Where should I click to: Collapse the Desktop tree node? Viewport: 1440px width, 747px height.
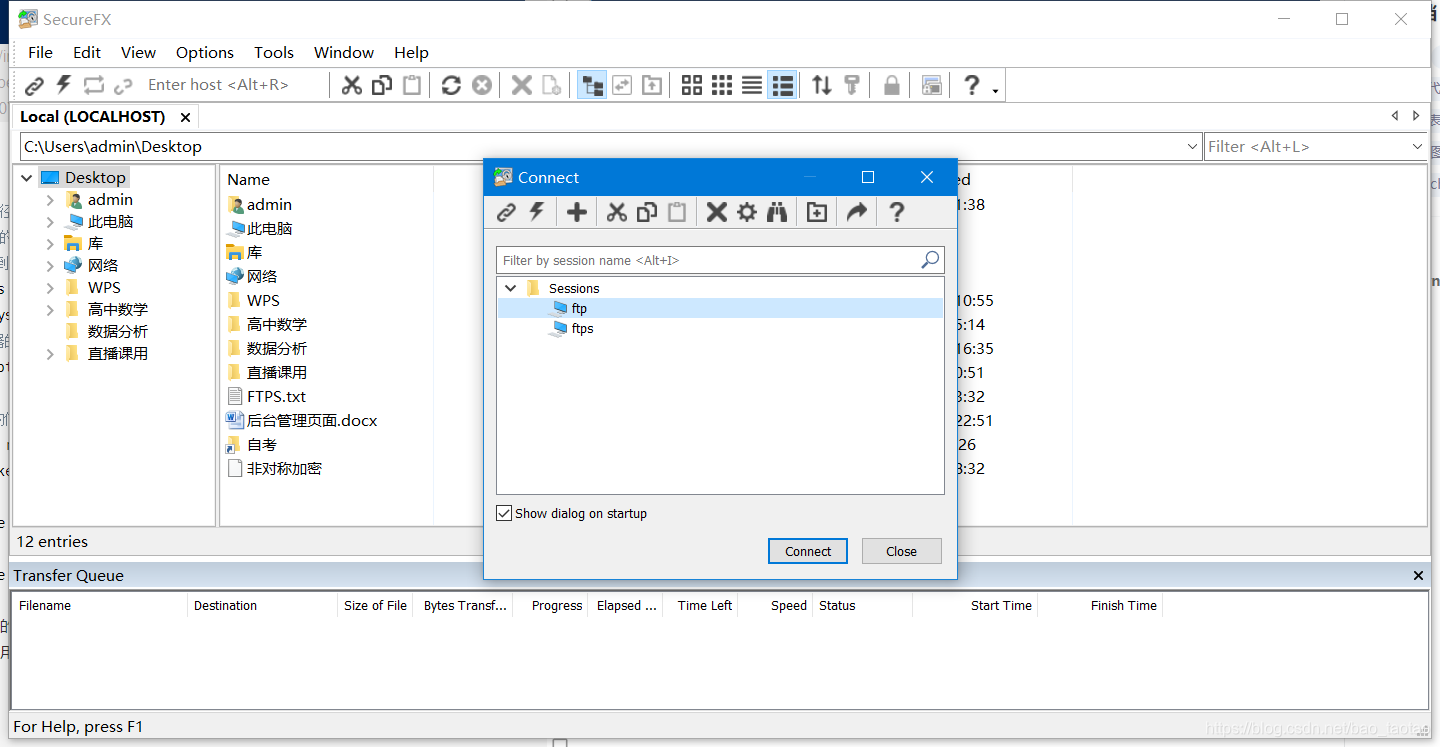pyautogui.click(x=27, y=178)
